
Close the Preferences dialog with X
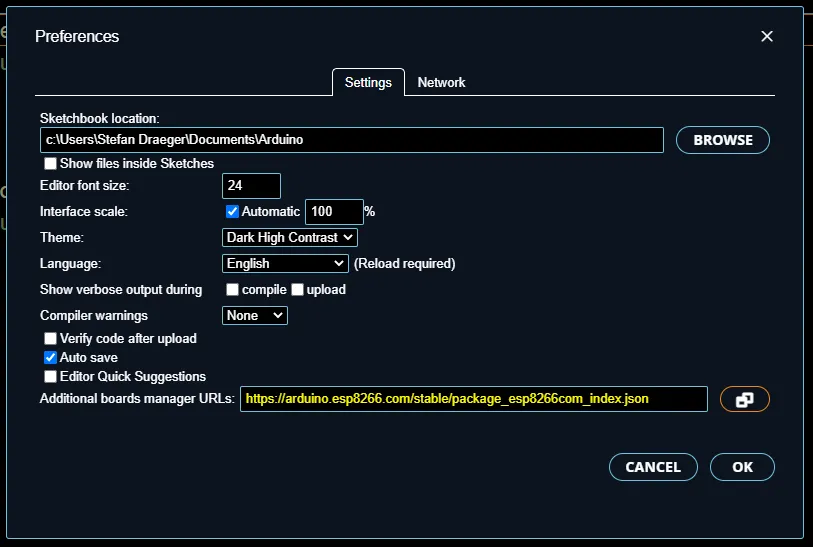767,36
